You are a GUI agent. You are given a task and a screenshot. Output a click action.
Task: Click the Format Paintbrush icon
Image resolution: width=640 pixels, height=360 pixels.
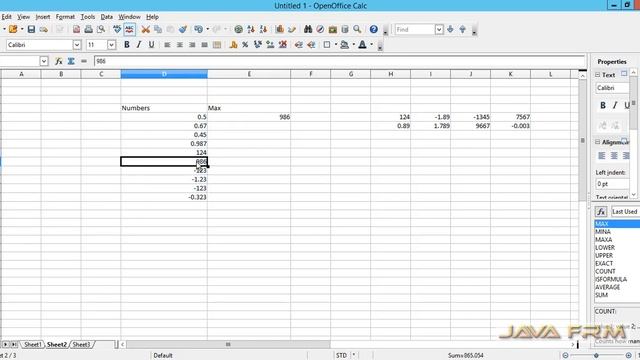pyautogui.click(x=183, y=29)
